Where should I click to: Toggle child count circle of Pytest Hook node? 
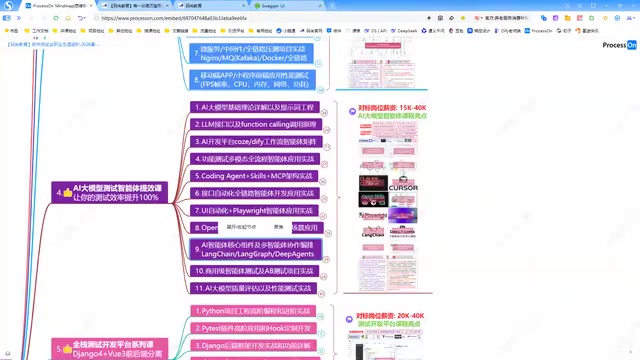click(321, 334)
